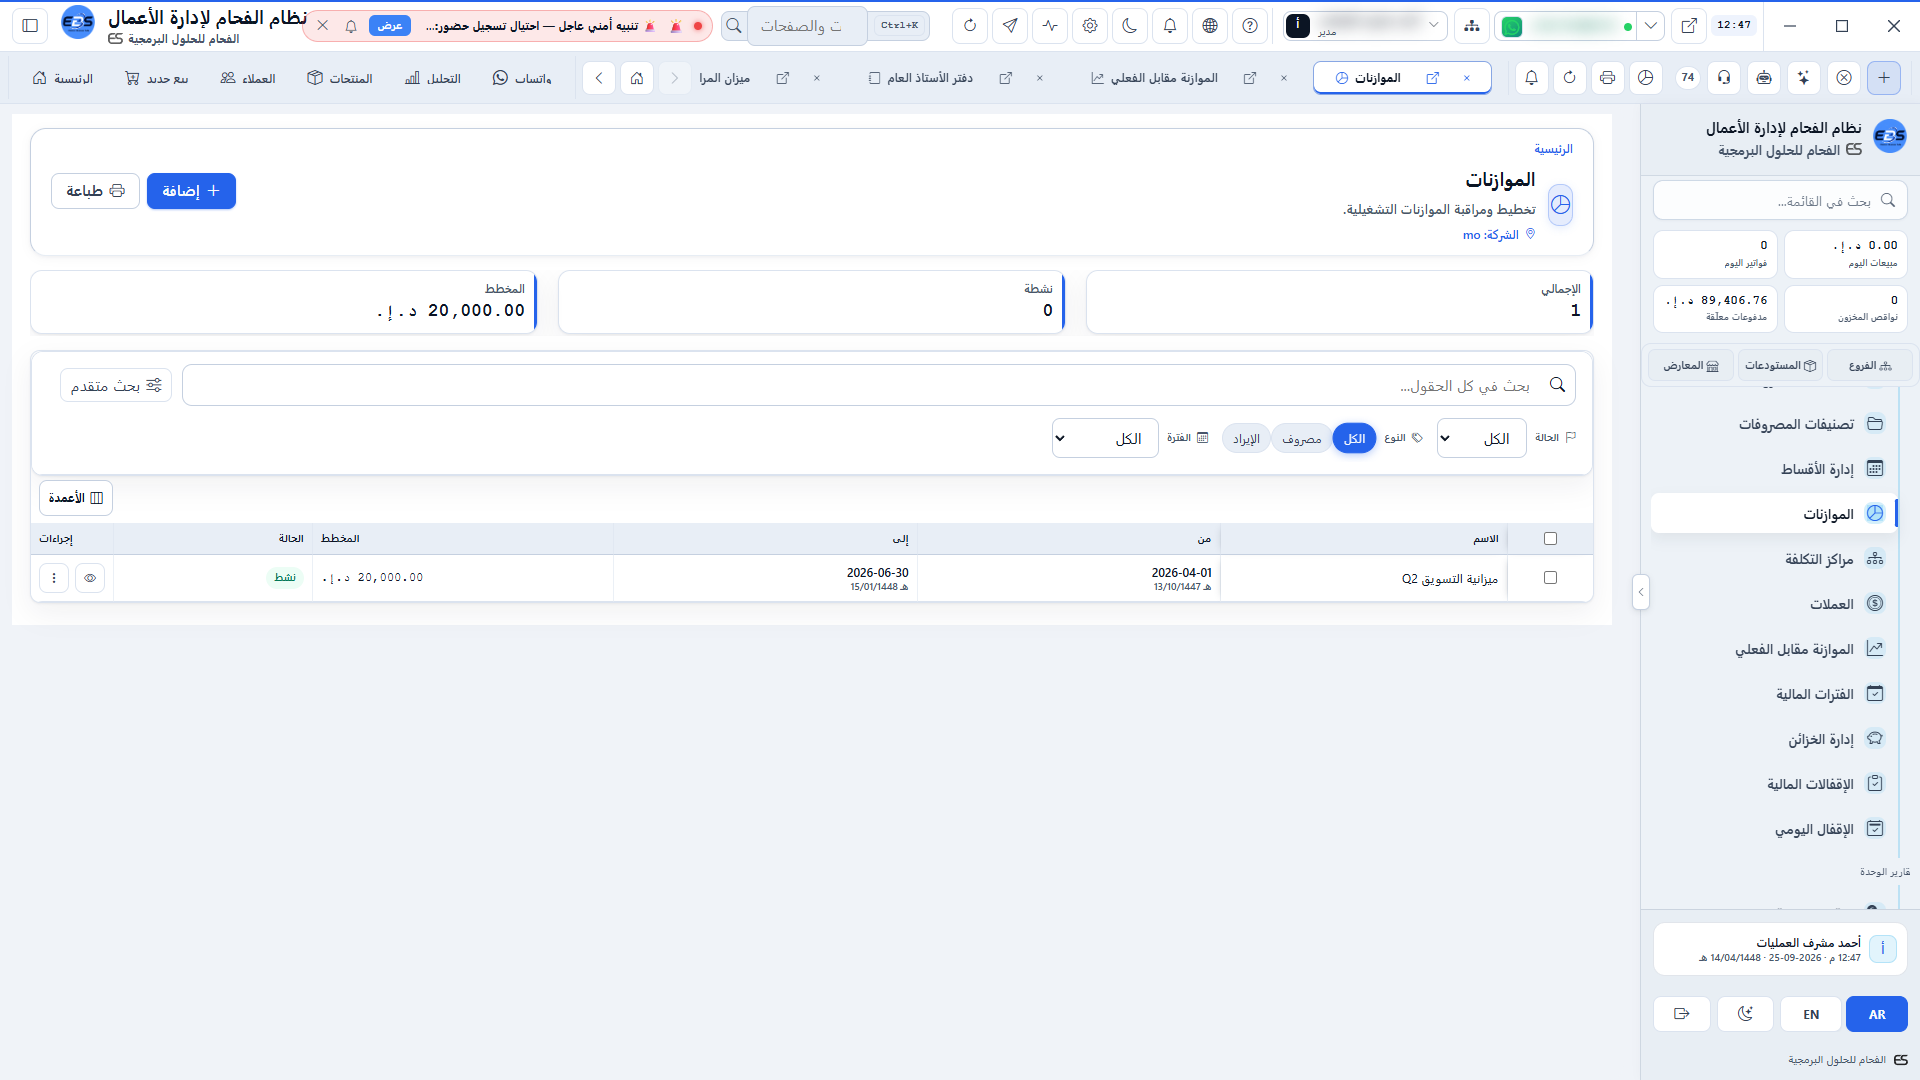Open the language globe icon
1920x1080 pixels.
tap(1210, 26)
